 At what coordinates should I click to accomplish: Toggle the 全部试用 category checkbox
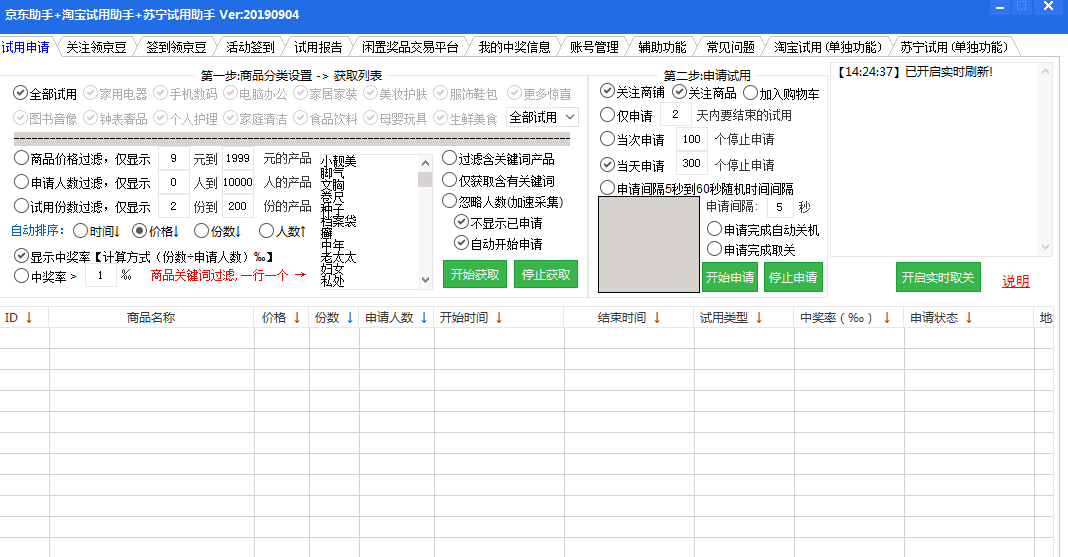45,93
